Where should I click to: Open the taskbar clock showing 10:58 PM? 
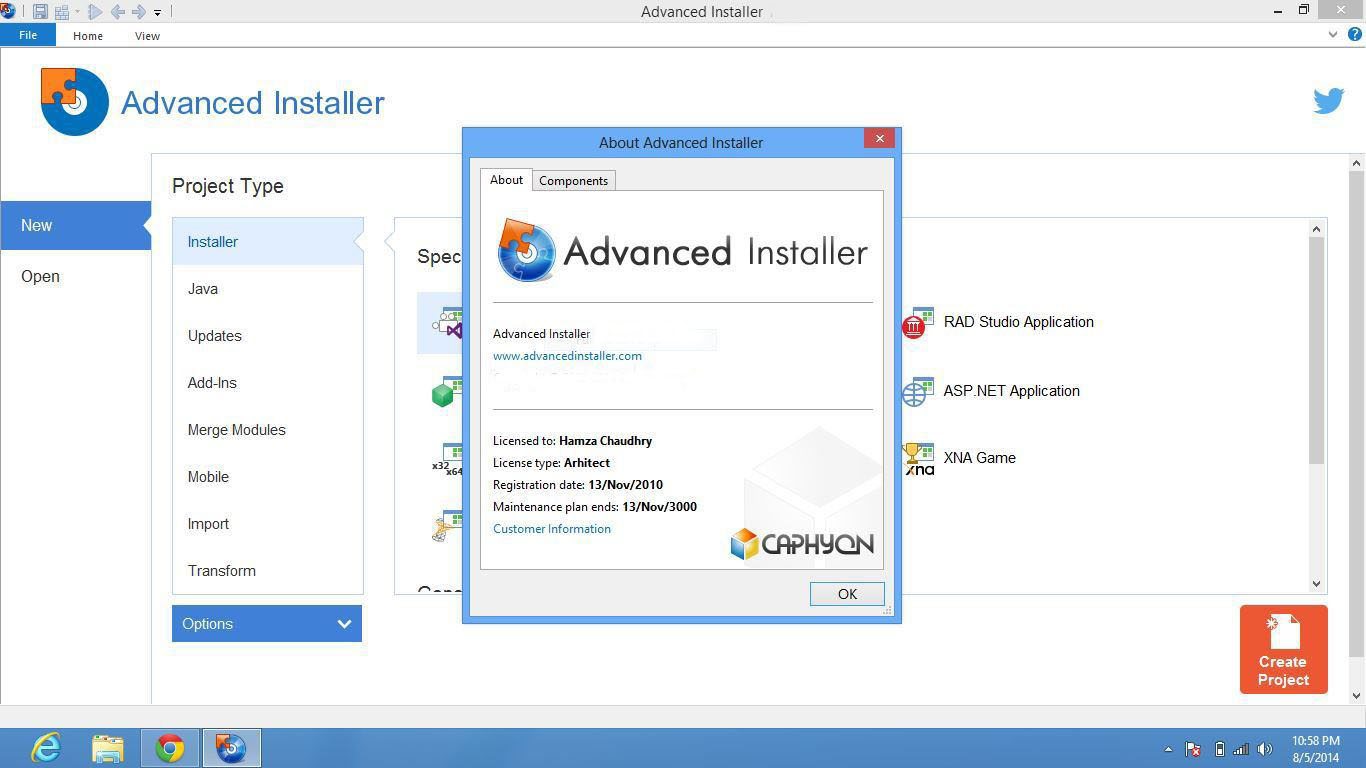1315,749
